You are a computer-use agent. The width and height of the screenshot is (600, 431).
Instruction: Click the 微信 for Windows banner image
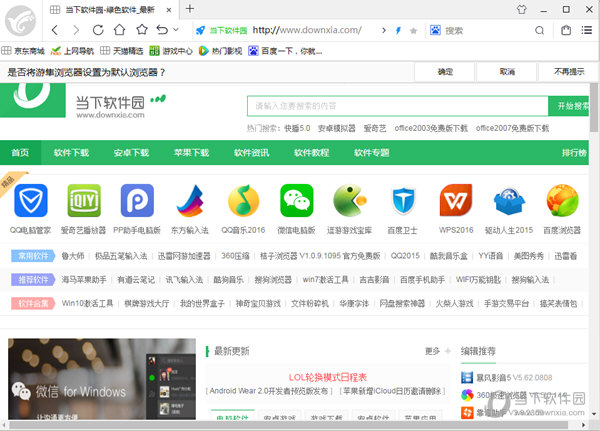coord(102,379)
